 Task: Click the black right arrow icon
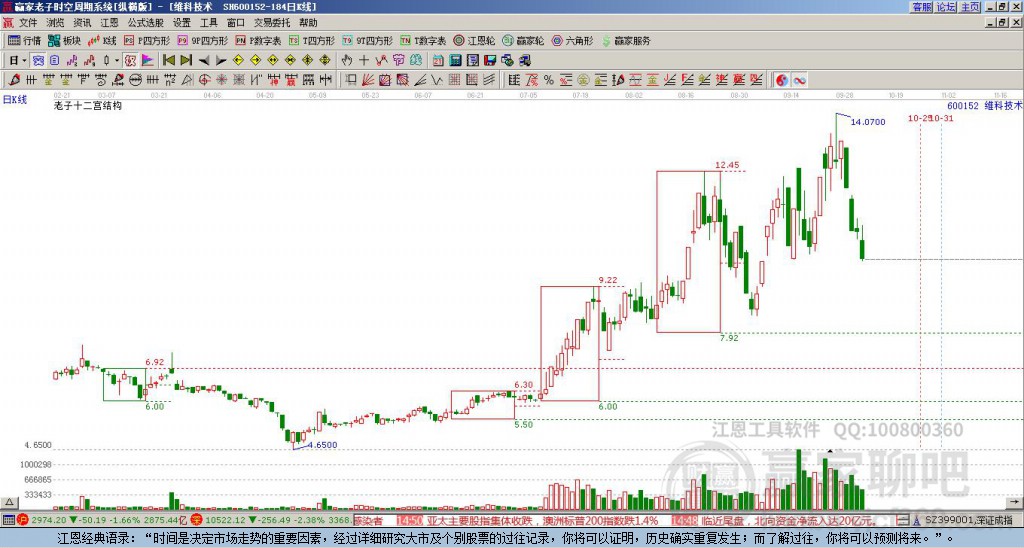coord(221,61)
